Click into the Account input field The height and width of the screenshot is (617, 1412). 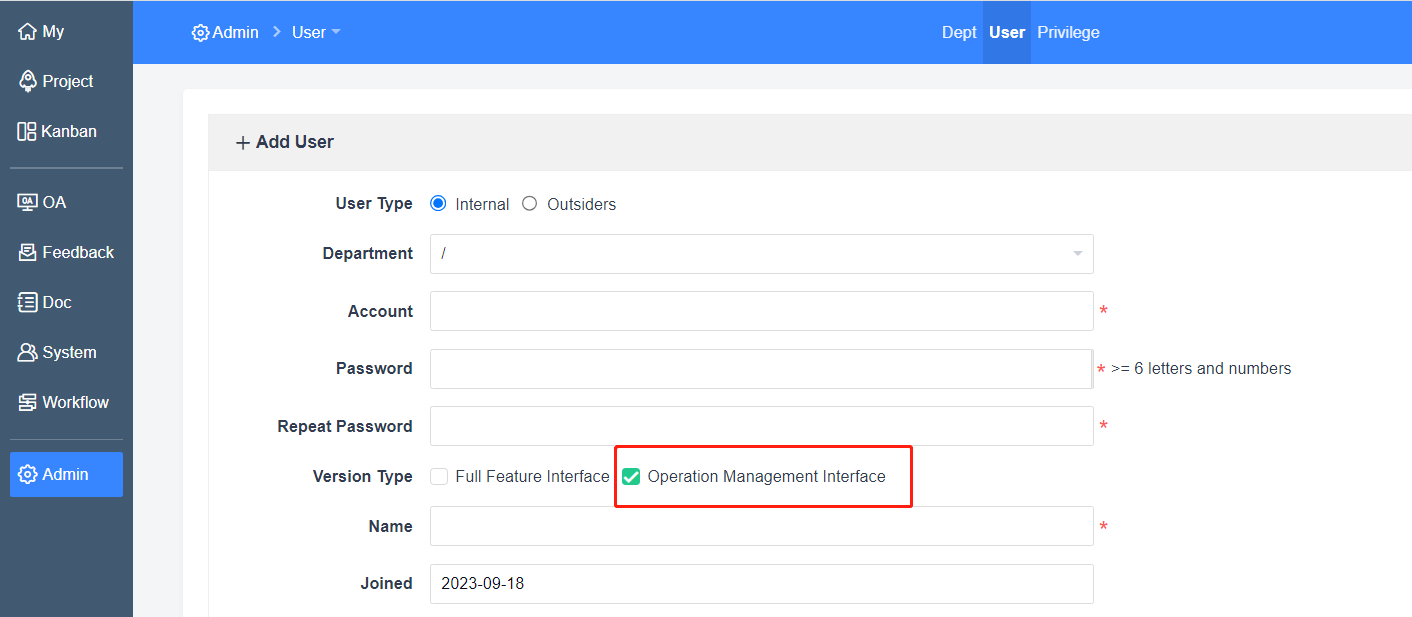pyautogui.click(x=761, y=311)
